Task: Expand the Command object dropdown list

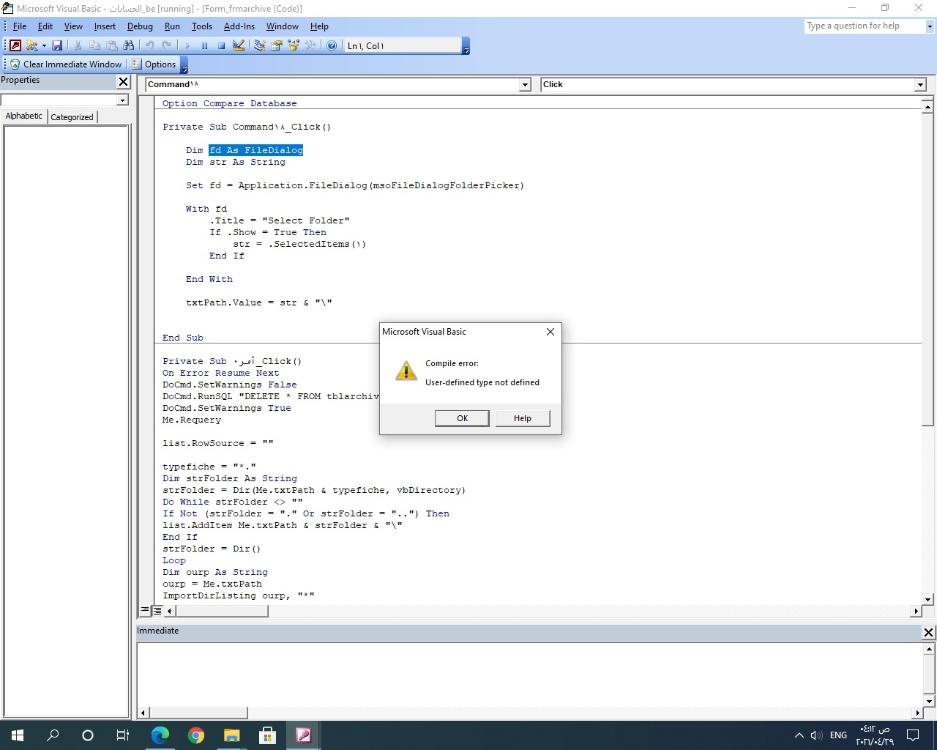Action: click(x=525, y=85)
